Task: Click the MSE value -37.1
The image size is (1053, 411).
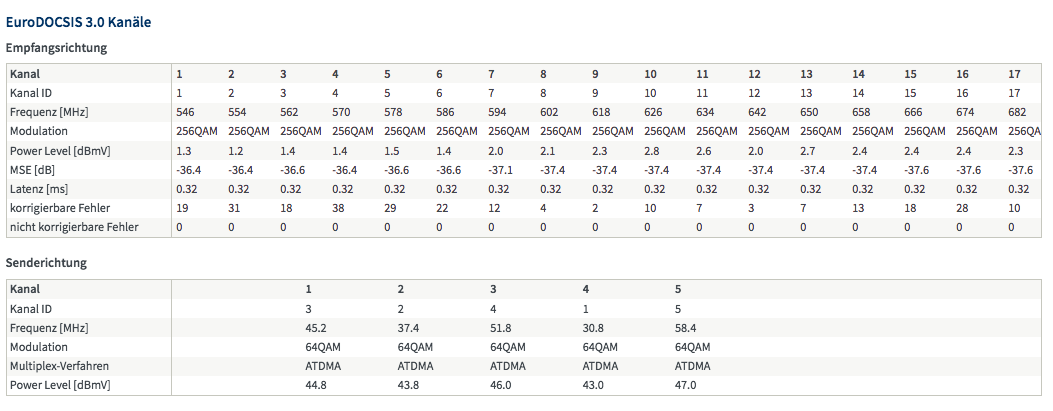Action: coord(501,170)
